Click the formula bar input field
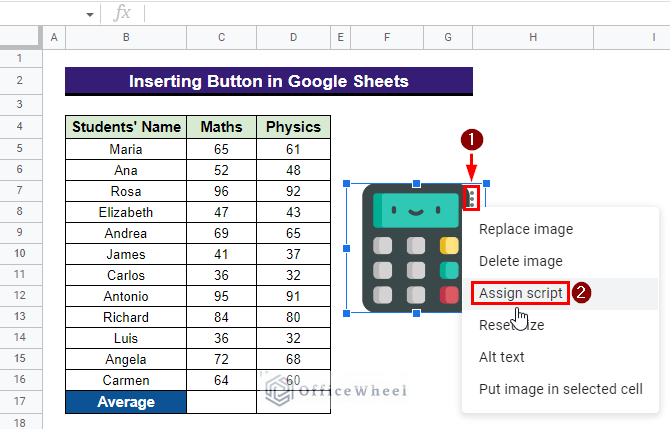This screenshot has height=429, width=670. pyautogui.click(x=400, y=13)
